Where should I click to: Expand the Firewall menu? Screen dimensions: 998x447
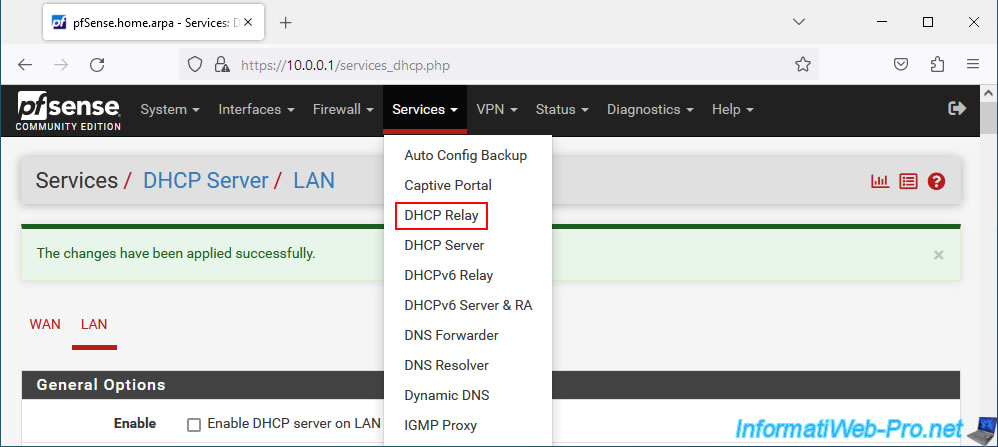(343, 110)
